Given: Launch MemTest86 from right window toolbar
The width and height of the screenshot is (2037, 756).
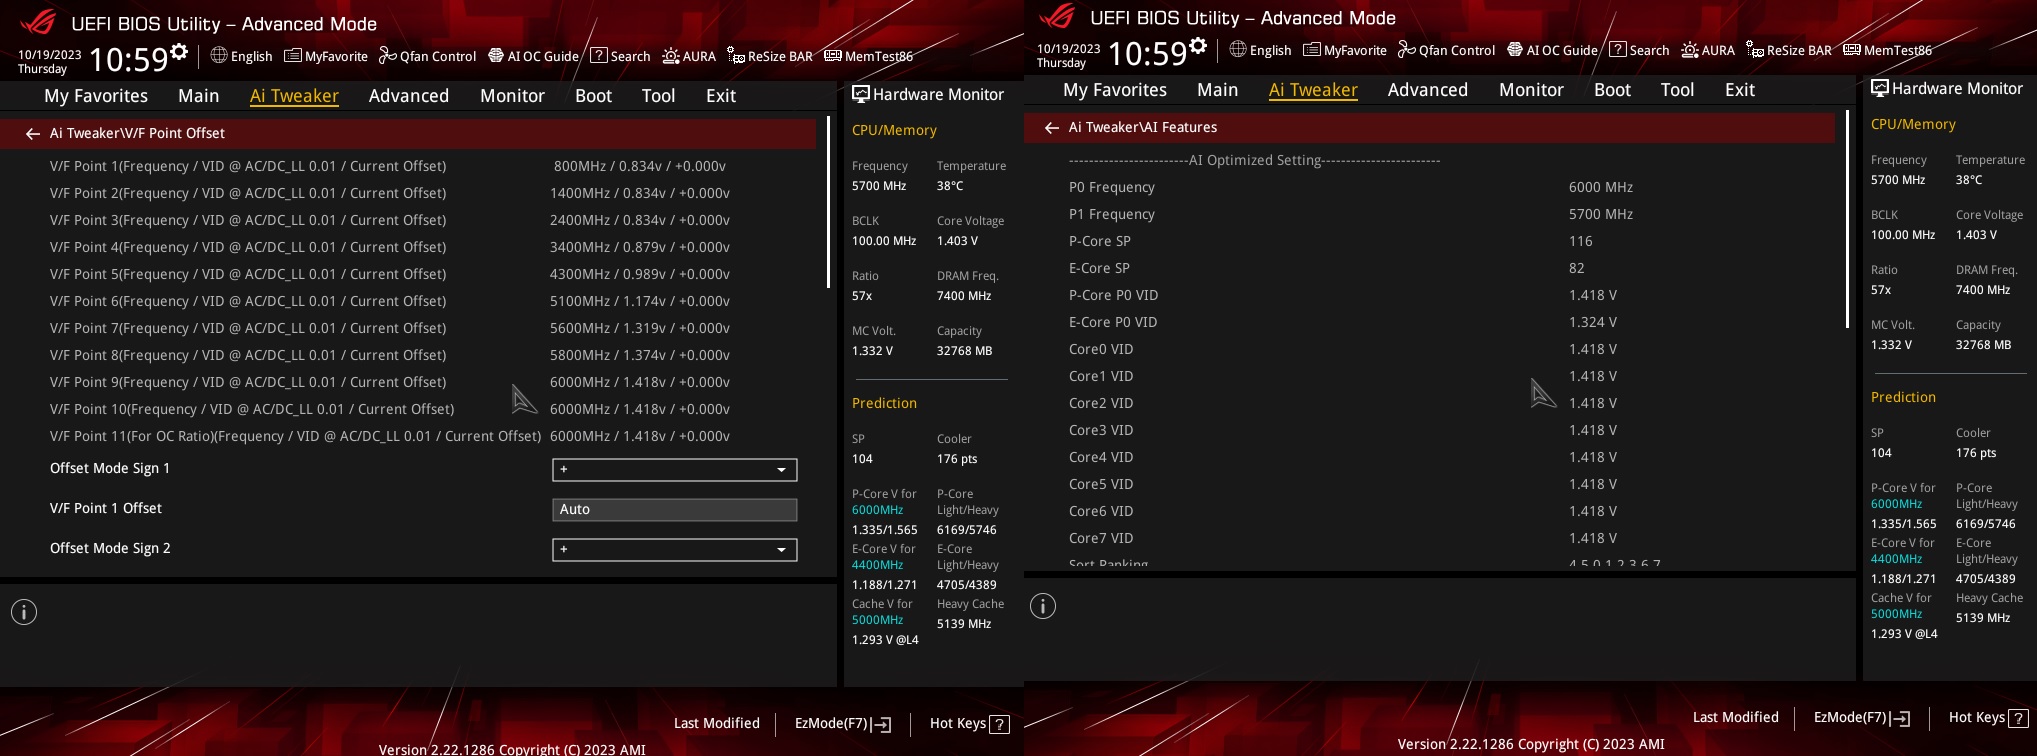Looking at the screenshot, I should [1888, 50].
